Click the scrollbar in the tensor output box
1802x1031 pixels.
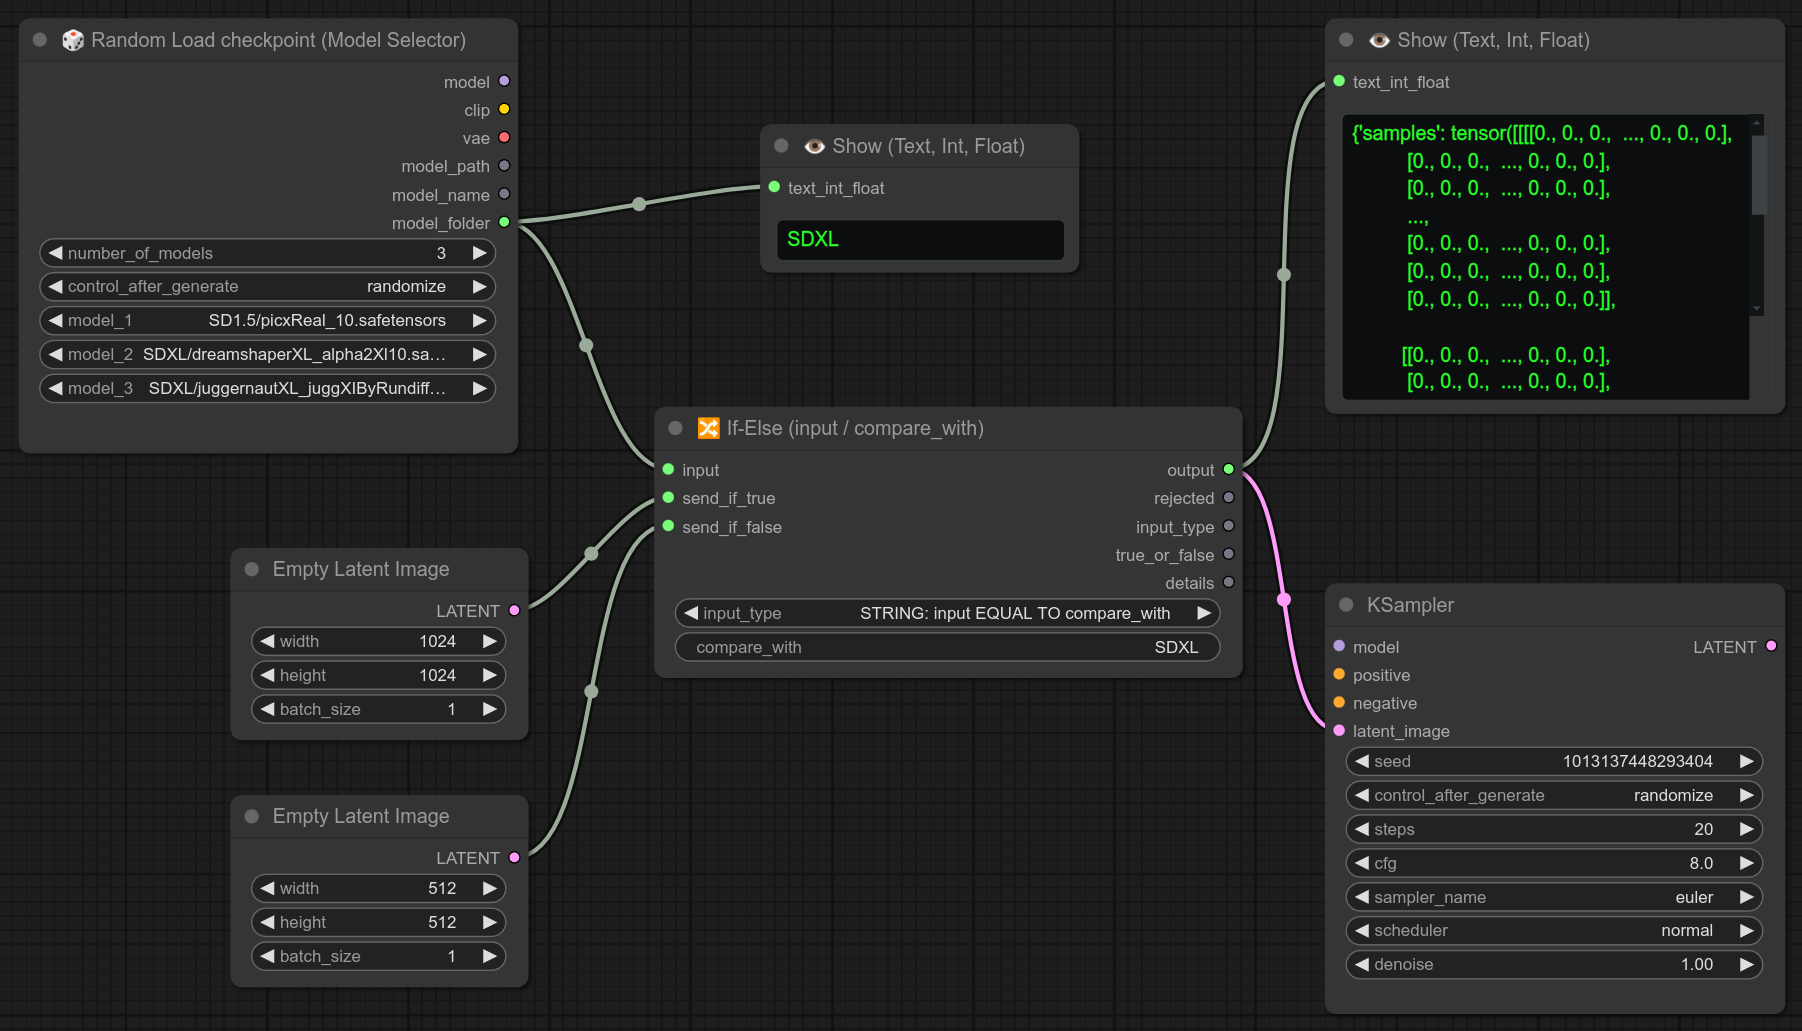tap(1758, 175)
